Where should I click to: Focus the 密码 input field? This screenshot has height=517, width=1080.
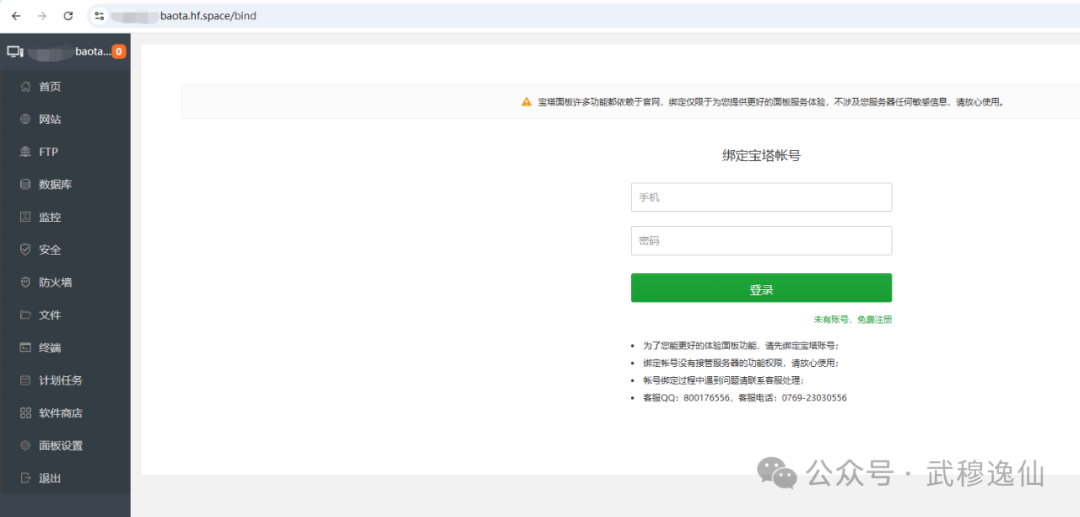tap(761, 241)
